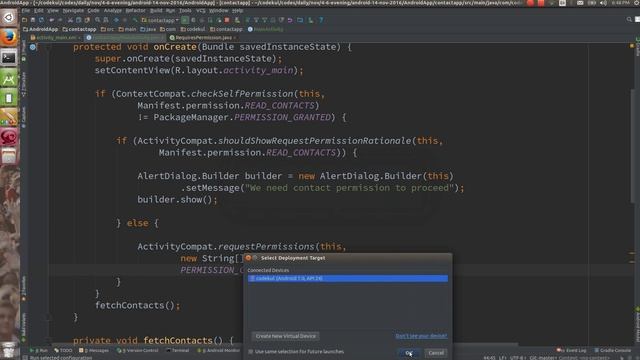The image size is (640, 360).
Task: Click the onCreate override gutter icon
Action: pos(33,47)
